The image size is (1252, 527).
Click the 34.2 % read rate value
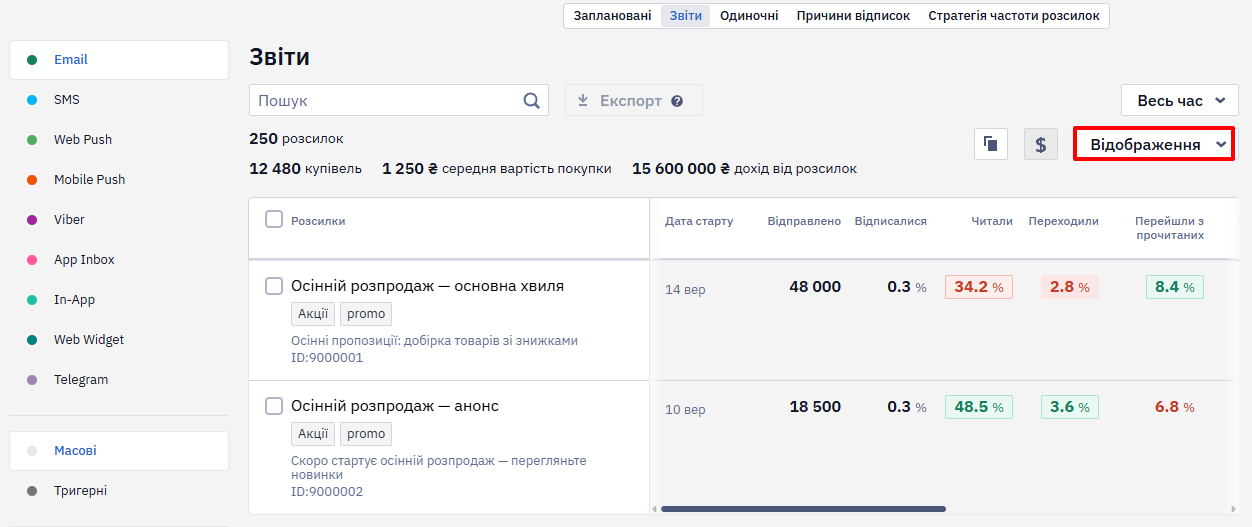(979, 287)
